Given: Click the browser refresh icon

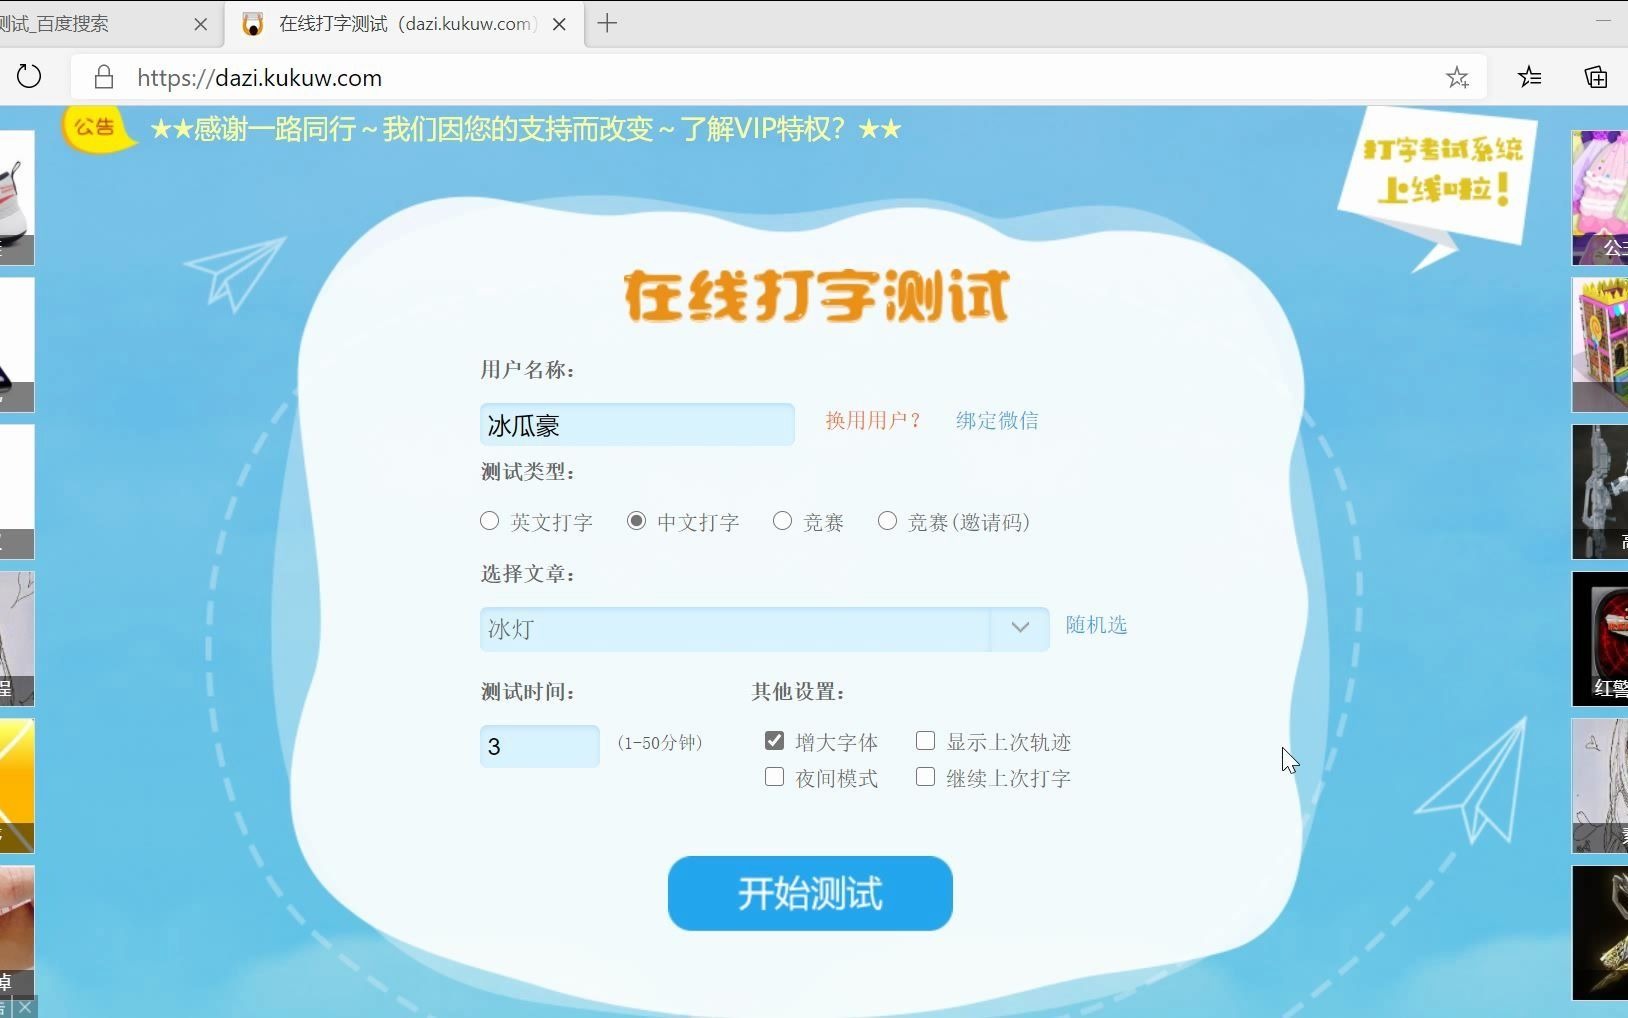Looking at the screenshot, I should [29, 77].
